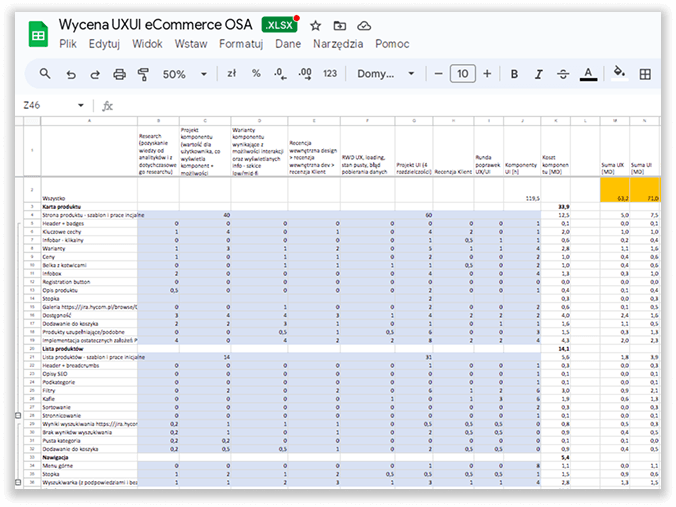
Task: Open more number formats 123
Action: point(330,74)
